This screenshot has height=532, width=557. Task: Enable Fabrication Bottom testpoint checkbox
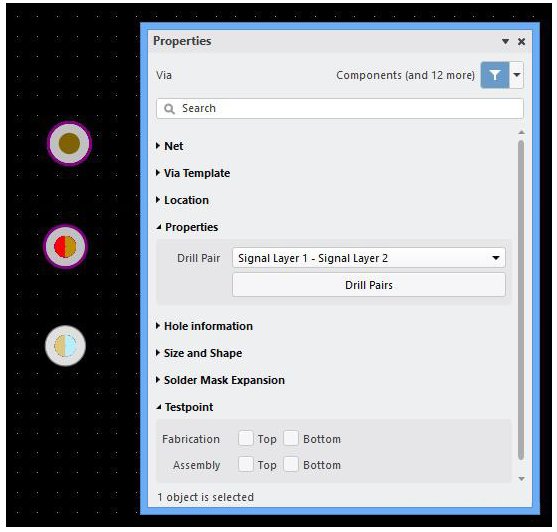tap(291, 438)
